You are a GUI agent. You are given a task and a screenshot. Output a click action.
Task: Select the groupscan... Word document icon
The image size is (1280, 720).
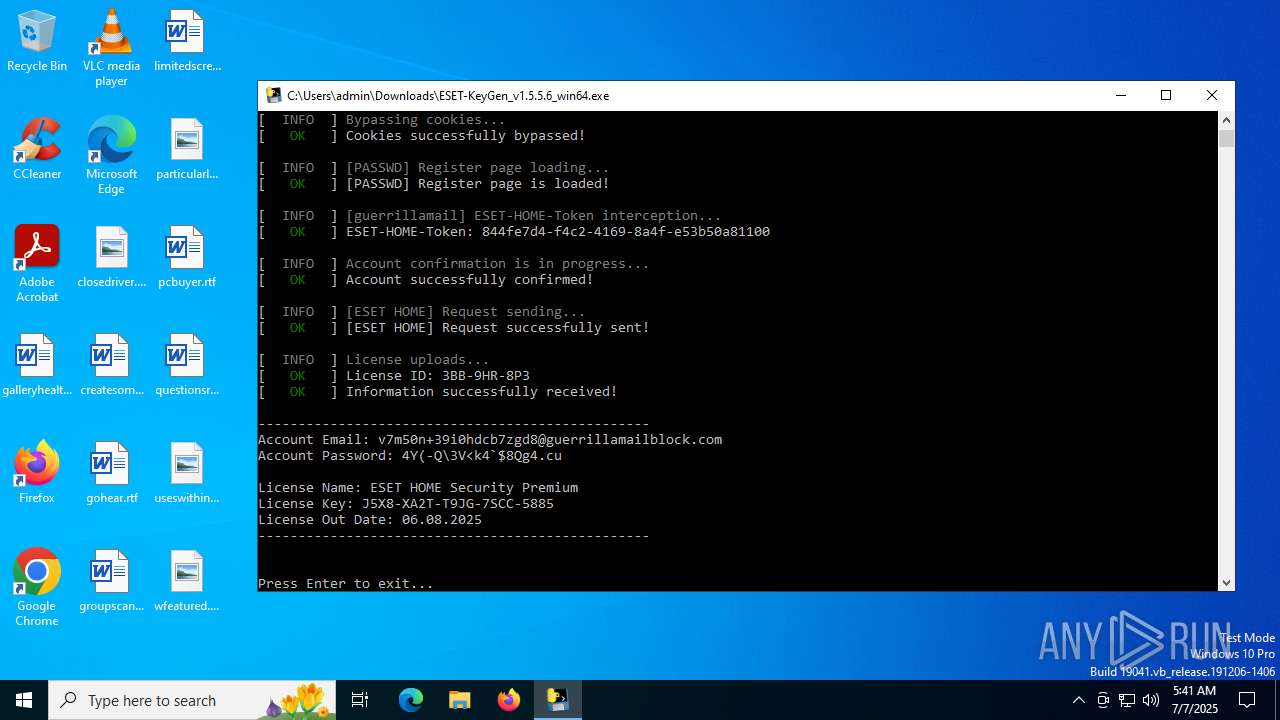click(111, 582)
